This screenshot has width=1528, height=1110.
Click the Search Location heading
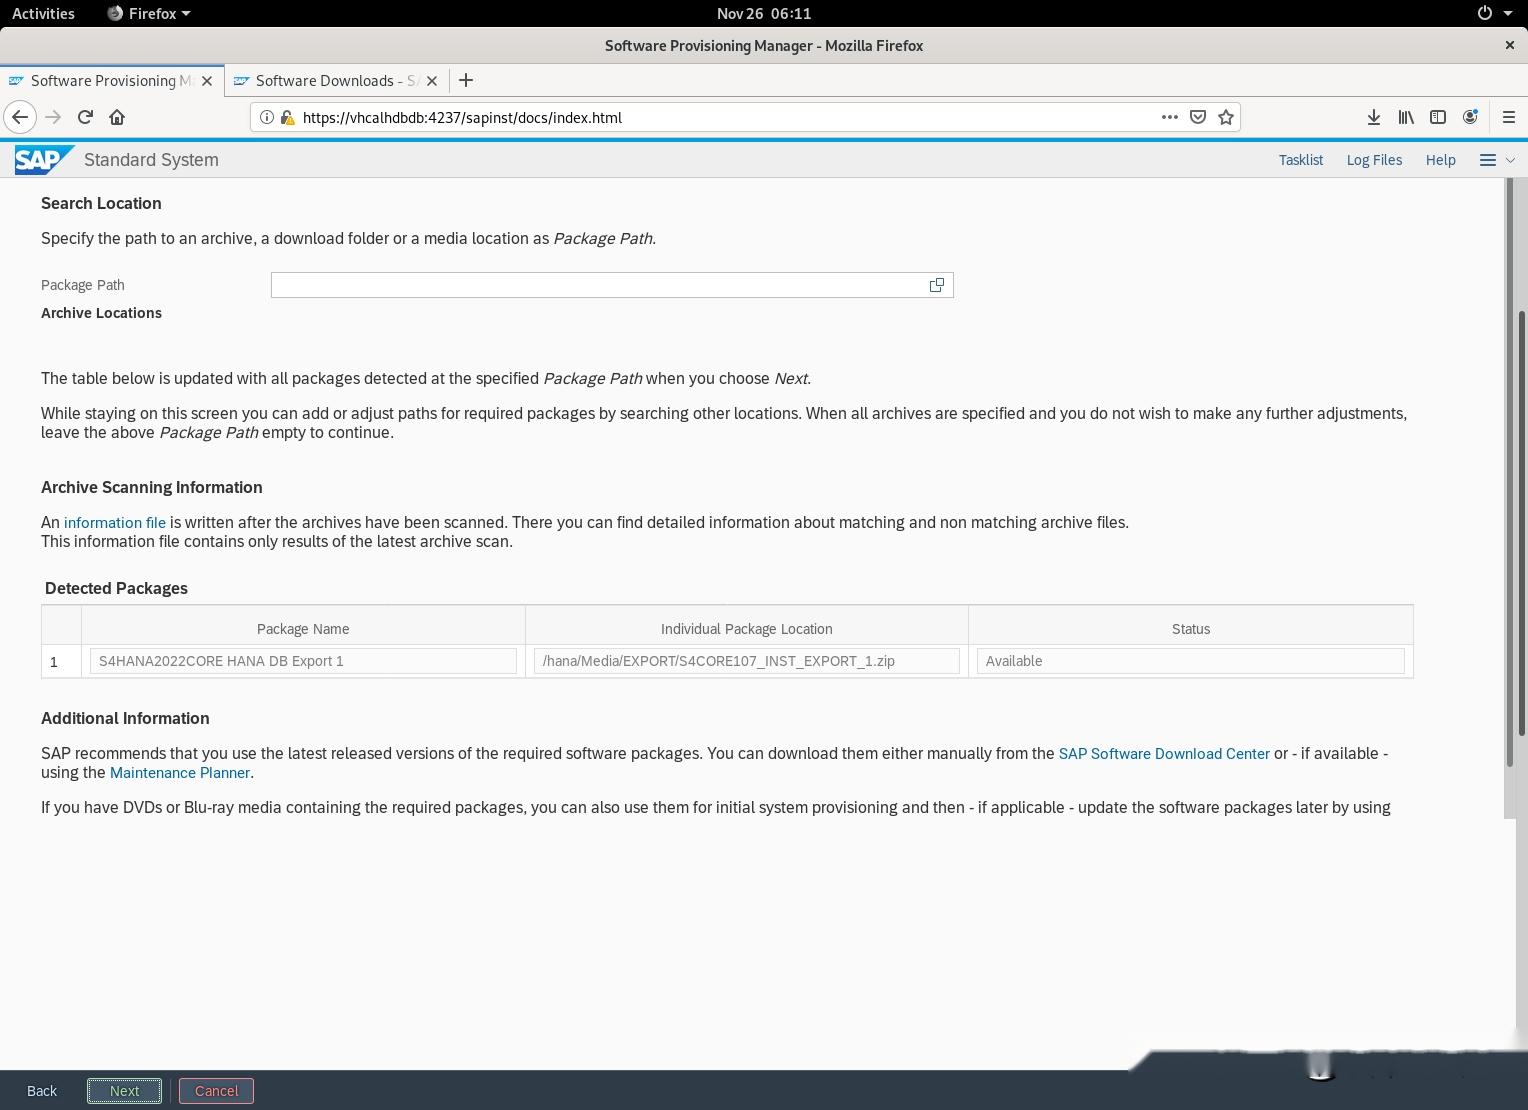[101, 203]
